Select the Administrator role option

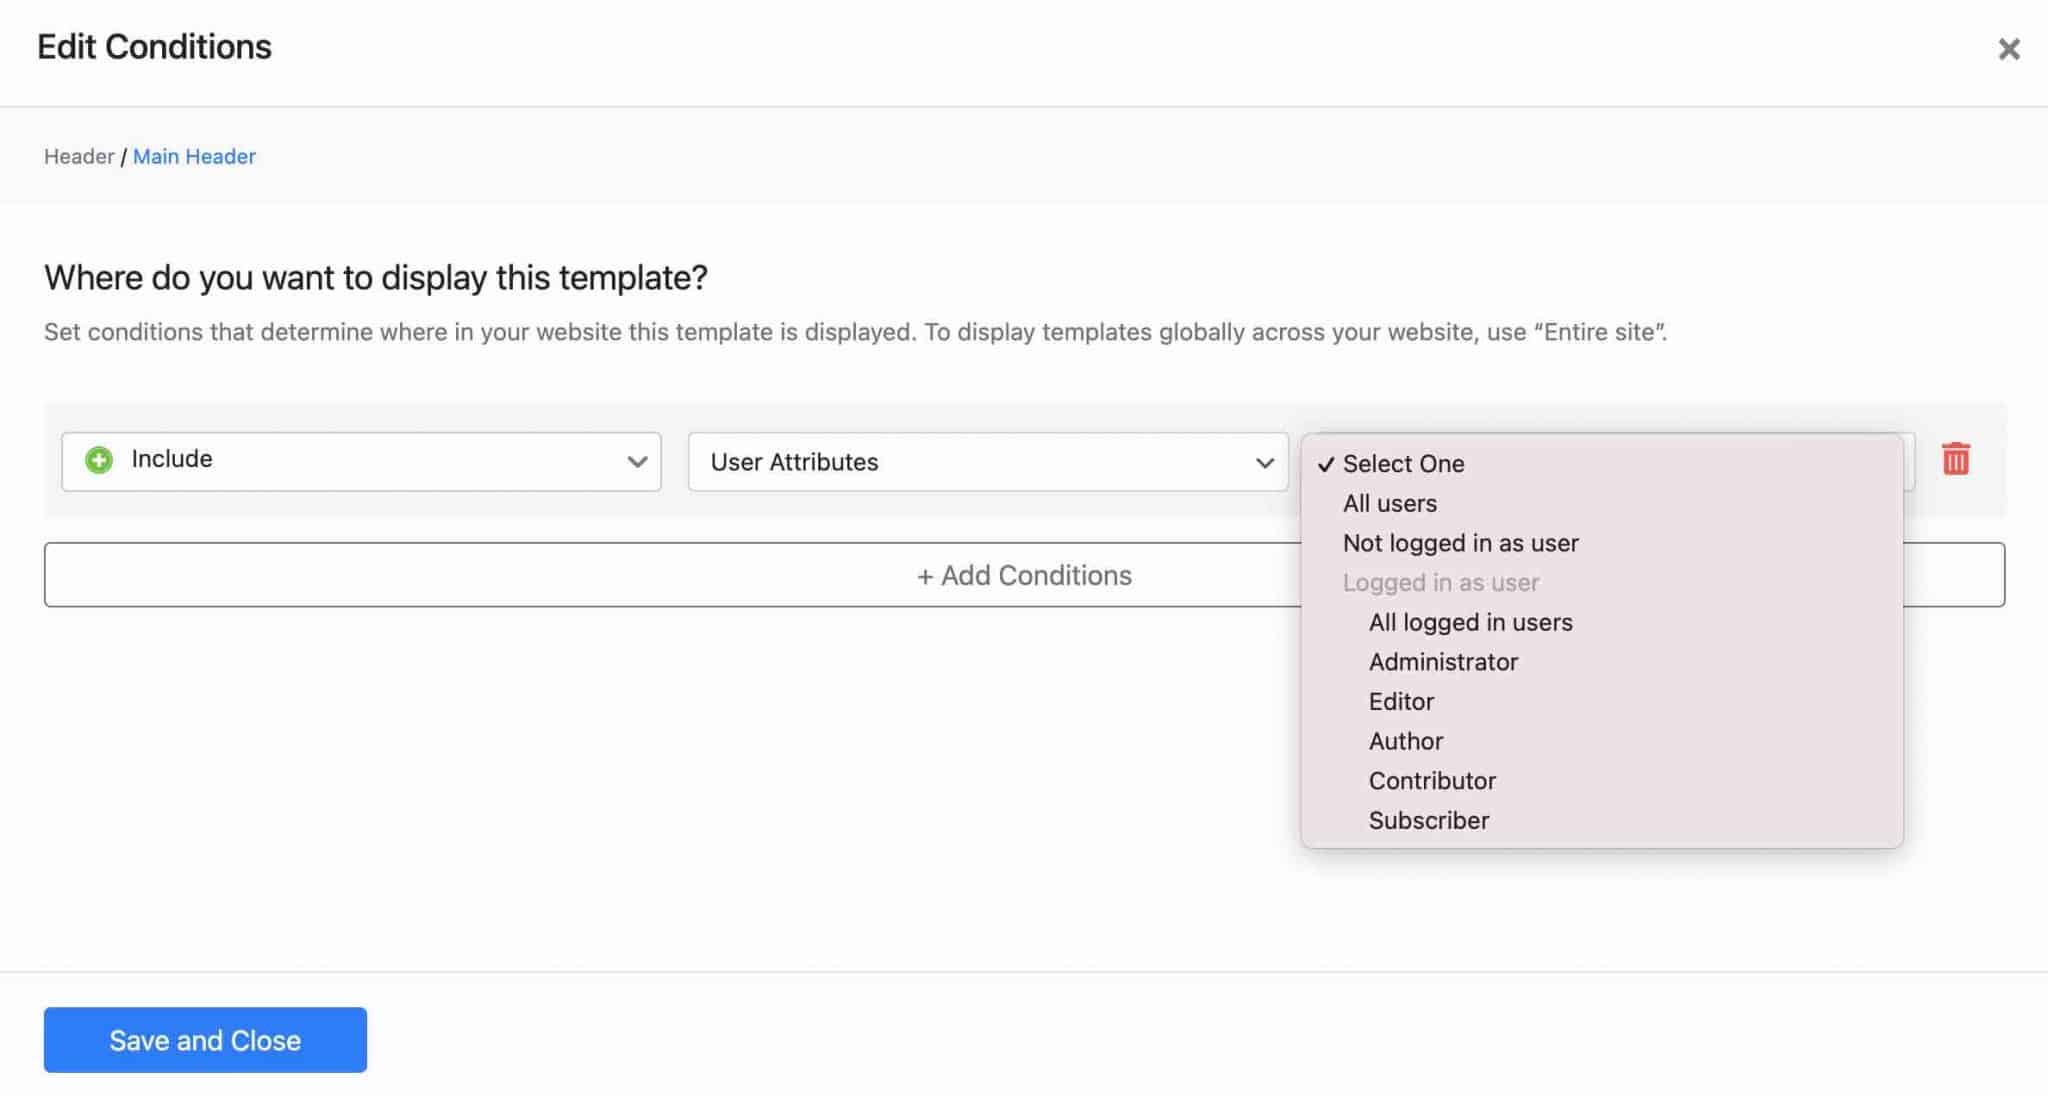pos(1443,662)
